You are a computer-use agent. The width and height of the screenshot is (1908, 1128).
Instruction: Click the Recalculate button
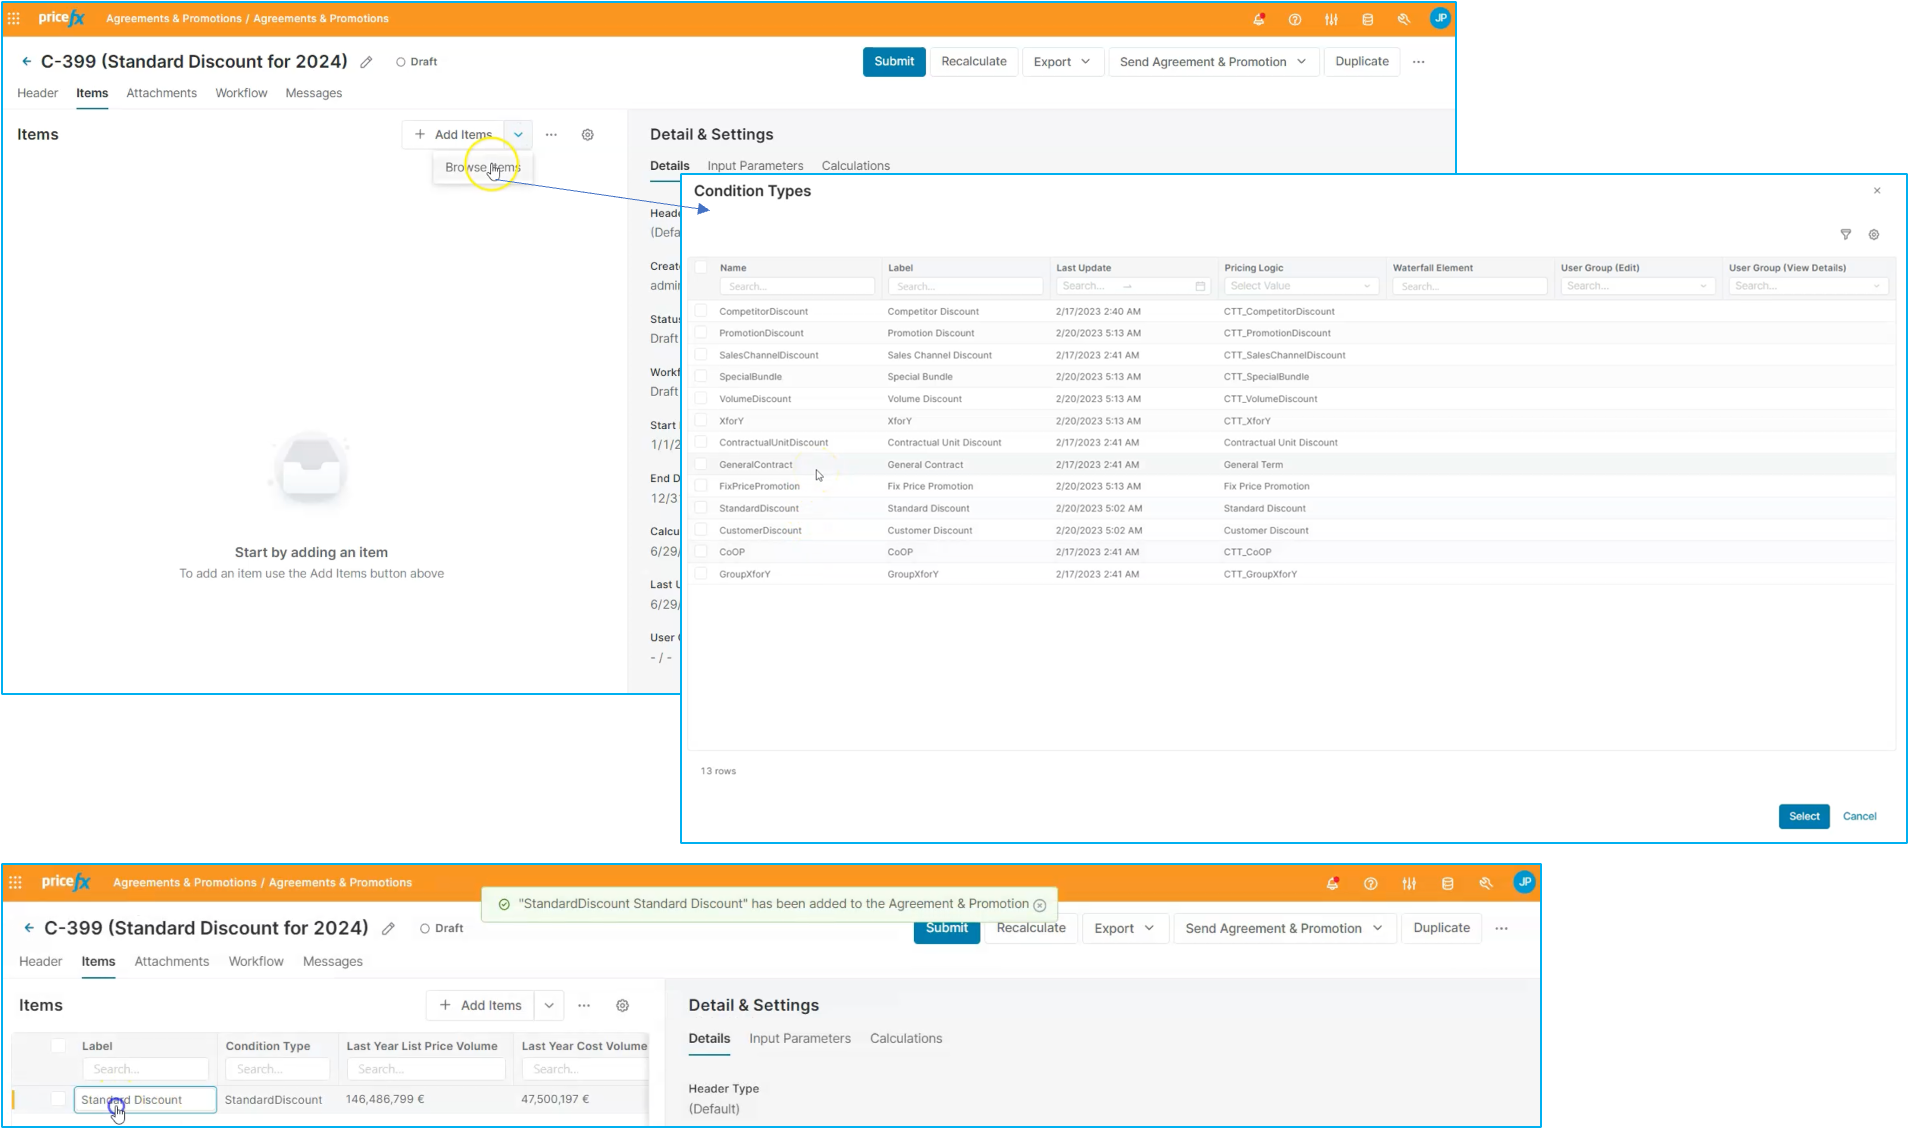click(973, 62)
